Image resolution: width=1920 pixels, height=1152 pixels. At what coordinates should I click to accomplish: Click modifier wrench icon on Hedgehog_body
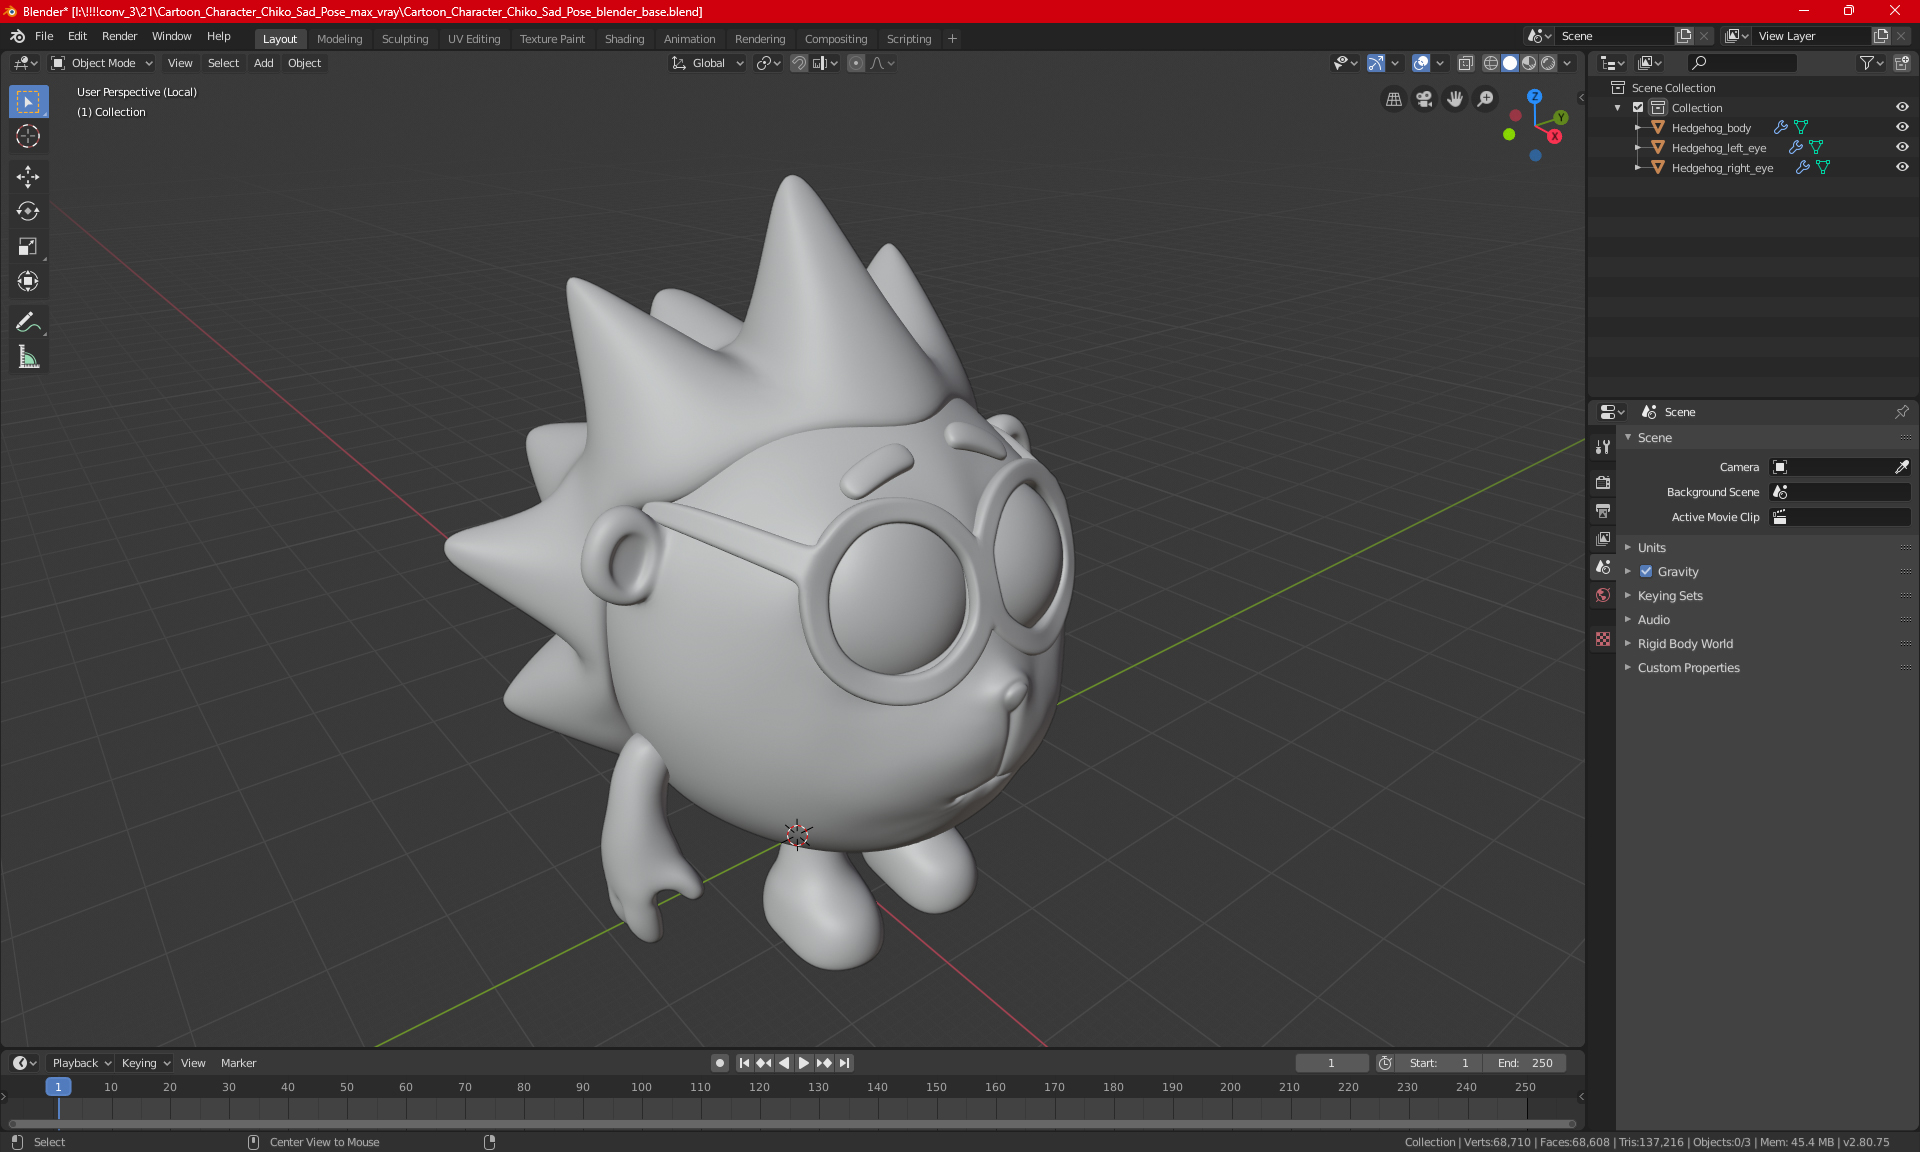(1780, 128)
